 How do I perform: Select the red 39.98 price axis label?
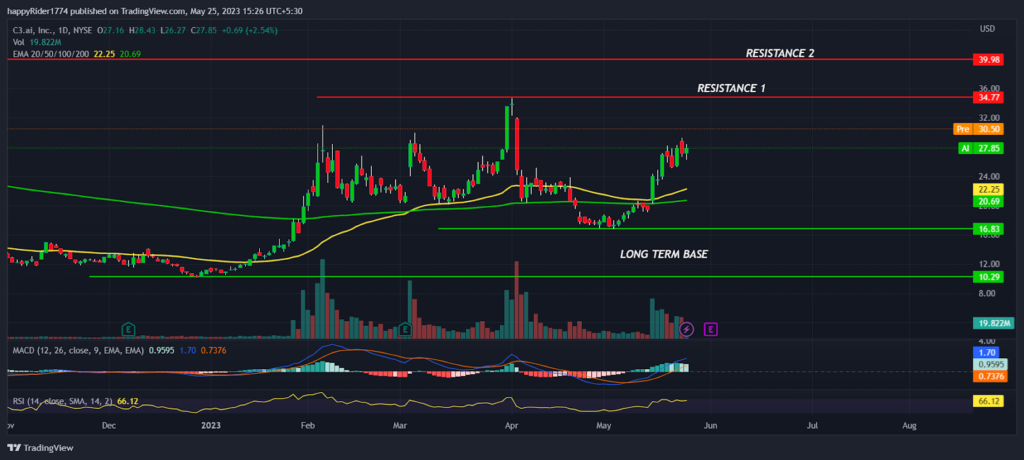[987, 59]
